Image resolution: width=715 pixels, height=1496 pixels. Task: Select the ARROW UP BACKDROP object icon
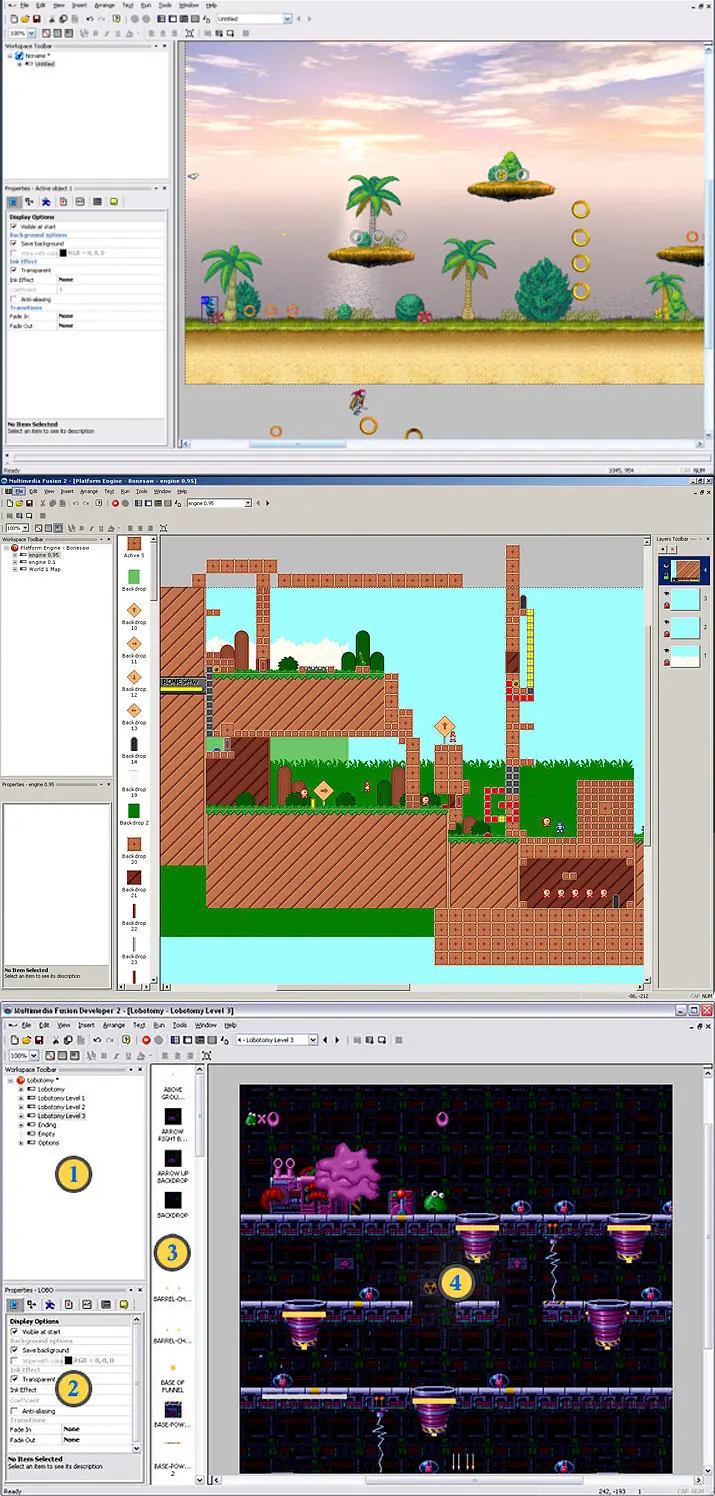(172, 1157)
